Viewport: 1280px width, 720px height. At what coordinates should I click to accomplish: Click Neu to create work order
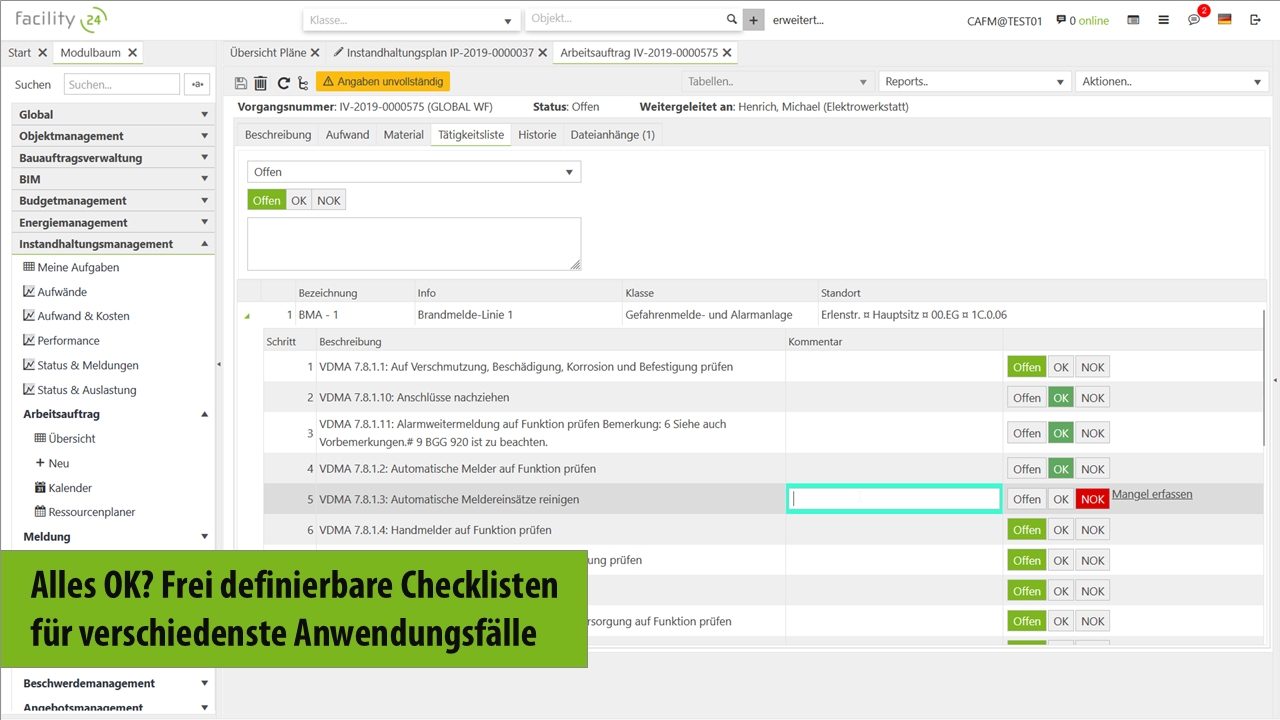click(x=52, y=464)
